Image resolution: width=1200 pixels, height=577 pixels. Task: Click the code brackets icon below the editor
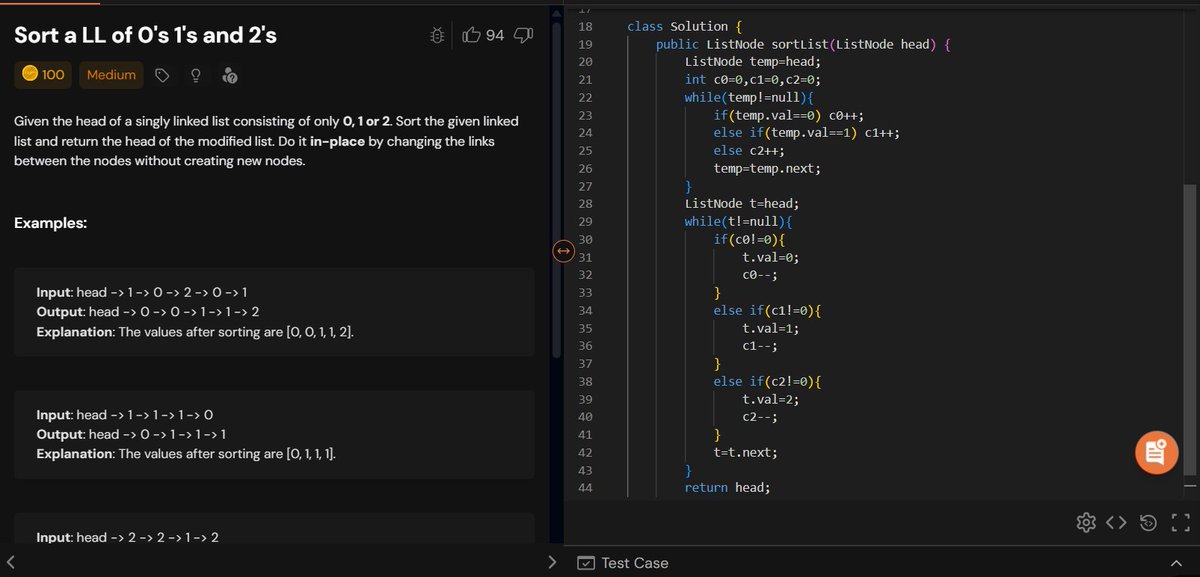pos(1117,521)
